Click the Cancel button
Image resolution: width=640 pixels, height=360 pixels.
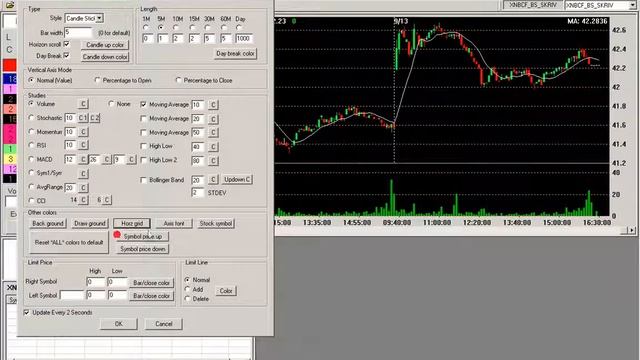pyautogui.click(x=163, y=324)
